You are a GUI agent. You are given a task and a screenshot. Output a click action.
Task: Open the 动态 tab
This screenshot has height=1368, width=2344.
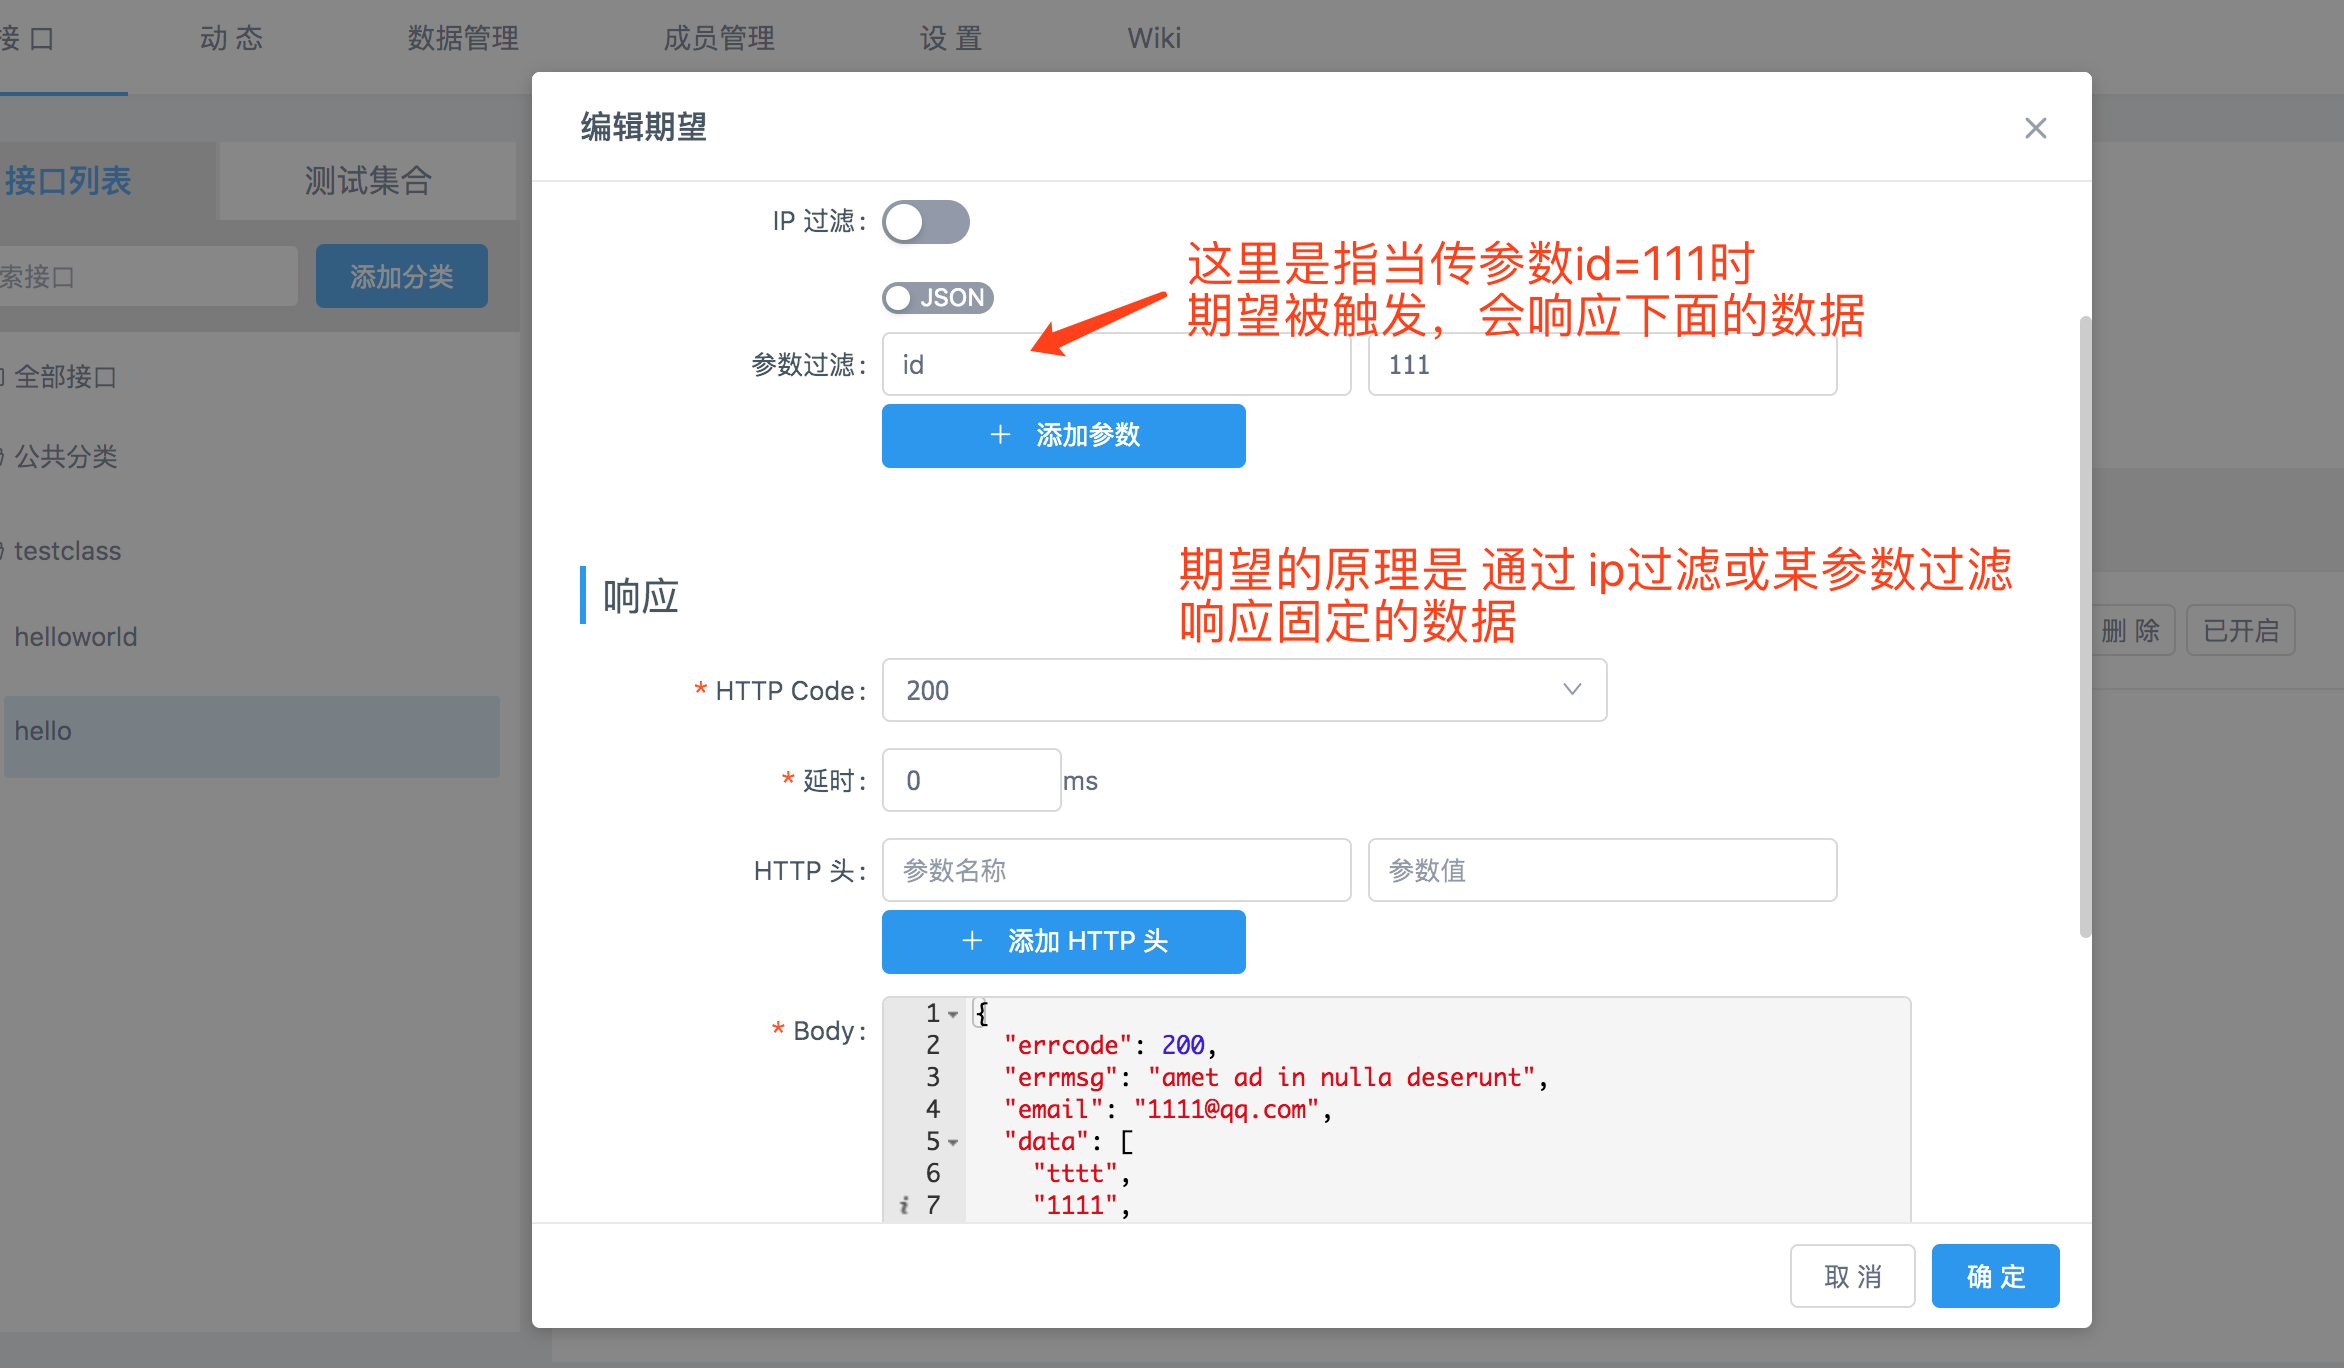(231, 38)
